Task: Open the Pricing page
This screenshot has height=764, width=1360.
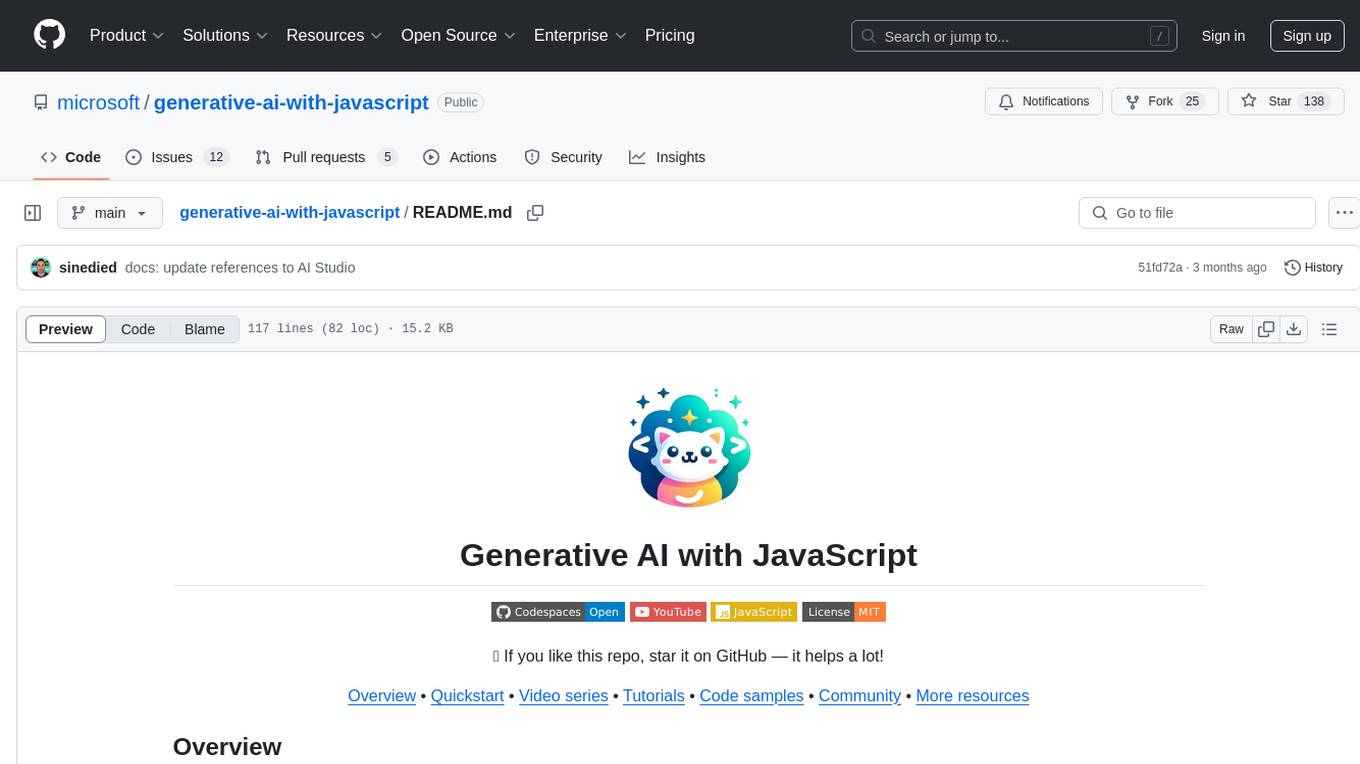Action: (670, 35)
